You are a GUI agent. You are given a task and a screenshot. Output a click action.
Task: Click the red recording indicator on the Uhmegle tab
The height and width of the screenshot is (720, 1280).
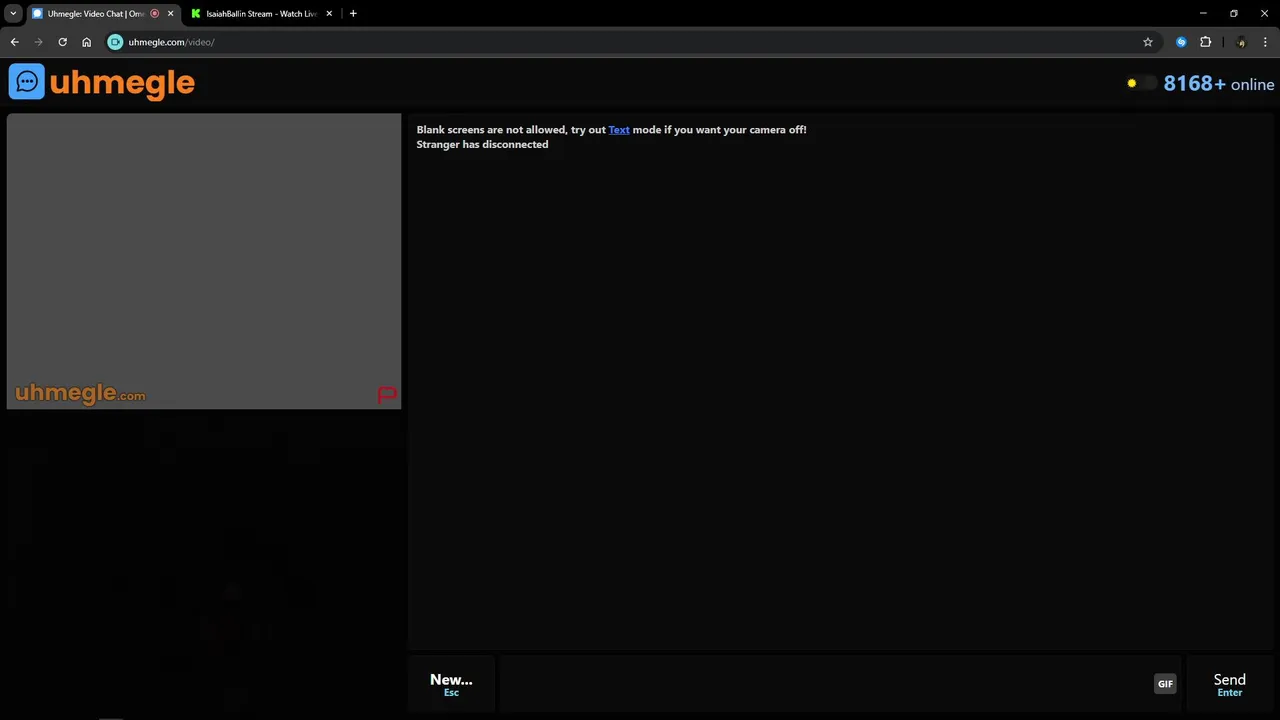point(154,14)
